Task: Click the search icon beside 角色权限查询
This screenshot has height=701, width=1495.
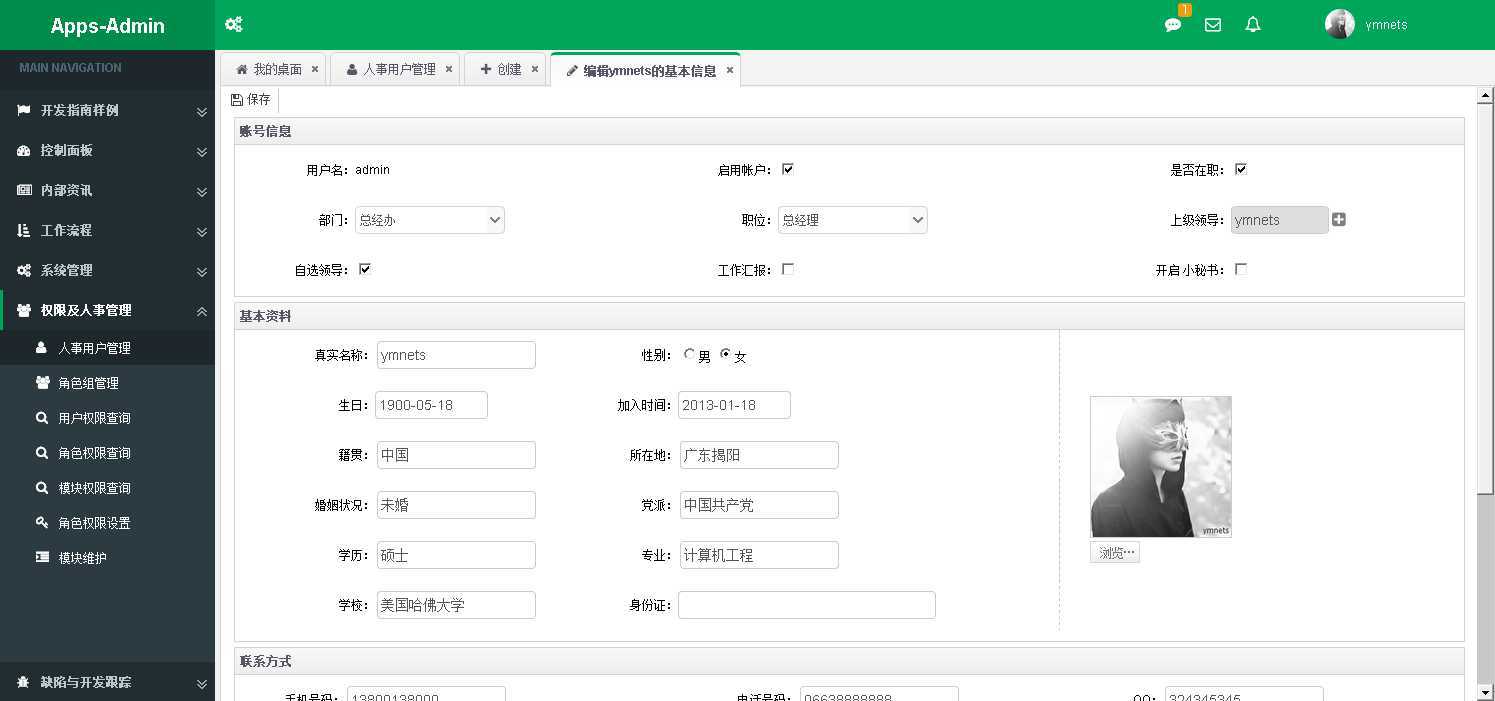Action: pos(42,453)
